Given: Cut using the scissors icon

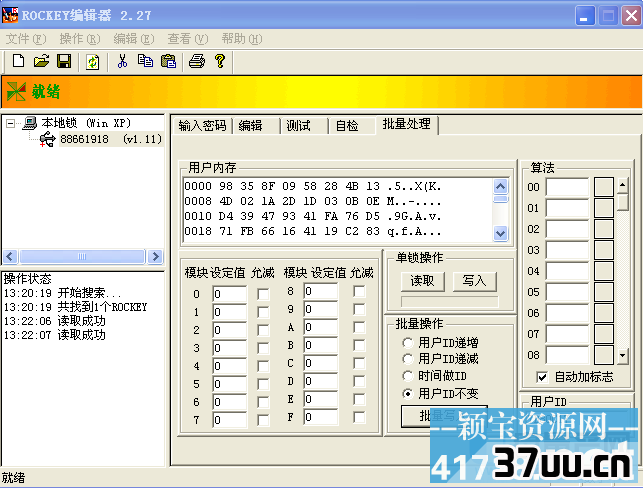Looking at the screenshot, I should (122, 62).
